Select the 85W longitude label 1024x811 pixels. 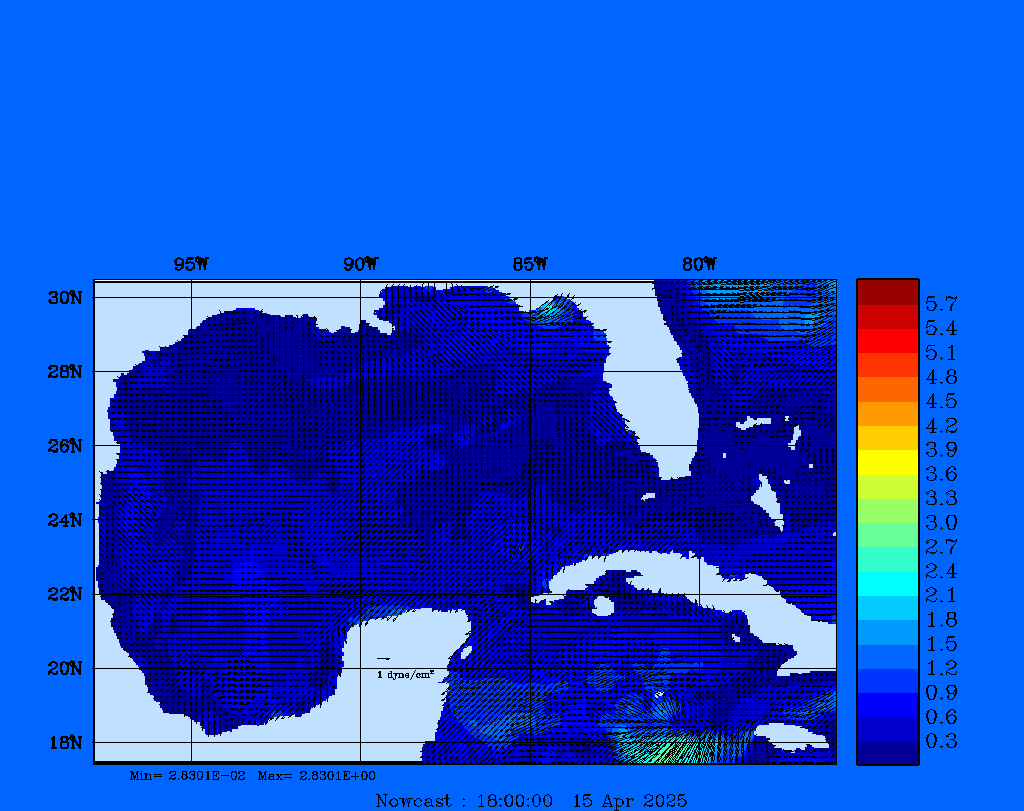(529, 264)
